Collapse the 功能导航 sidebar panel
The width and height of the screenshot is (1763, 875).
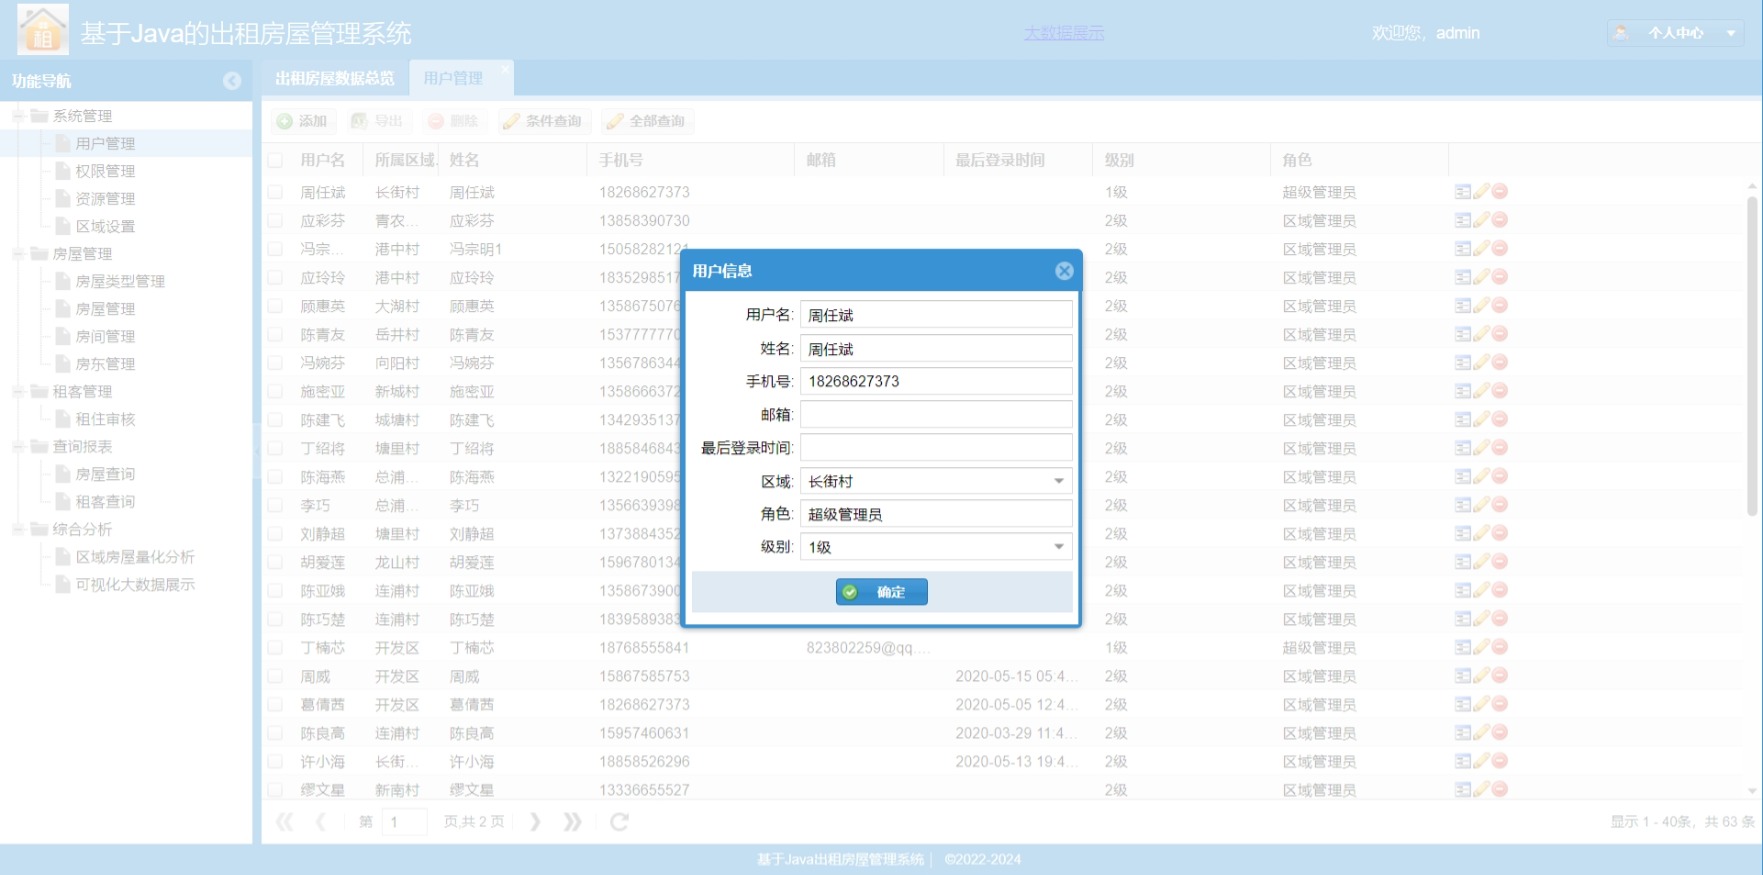pos(232,81)
